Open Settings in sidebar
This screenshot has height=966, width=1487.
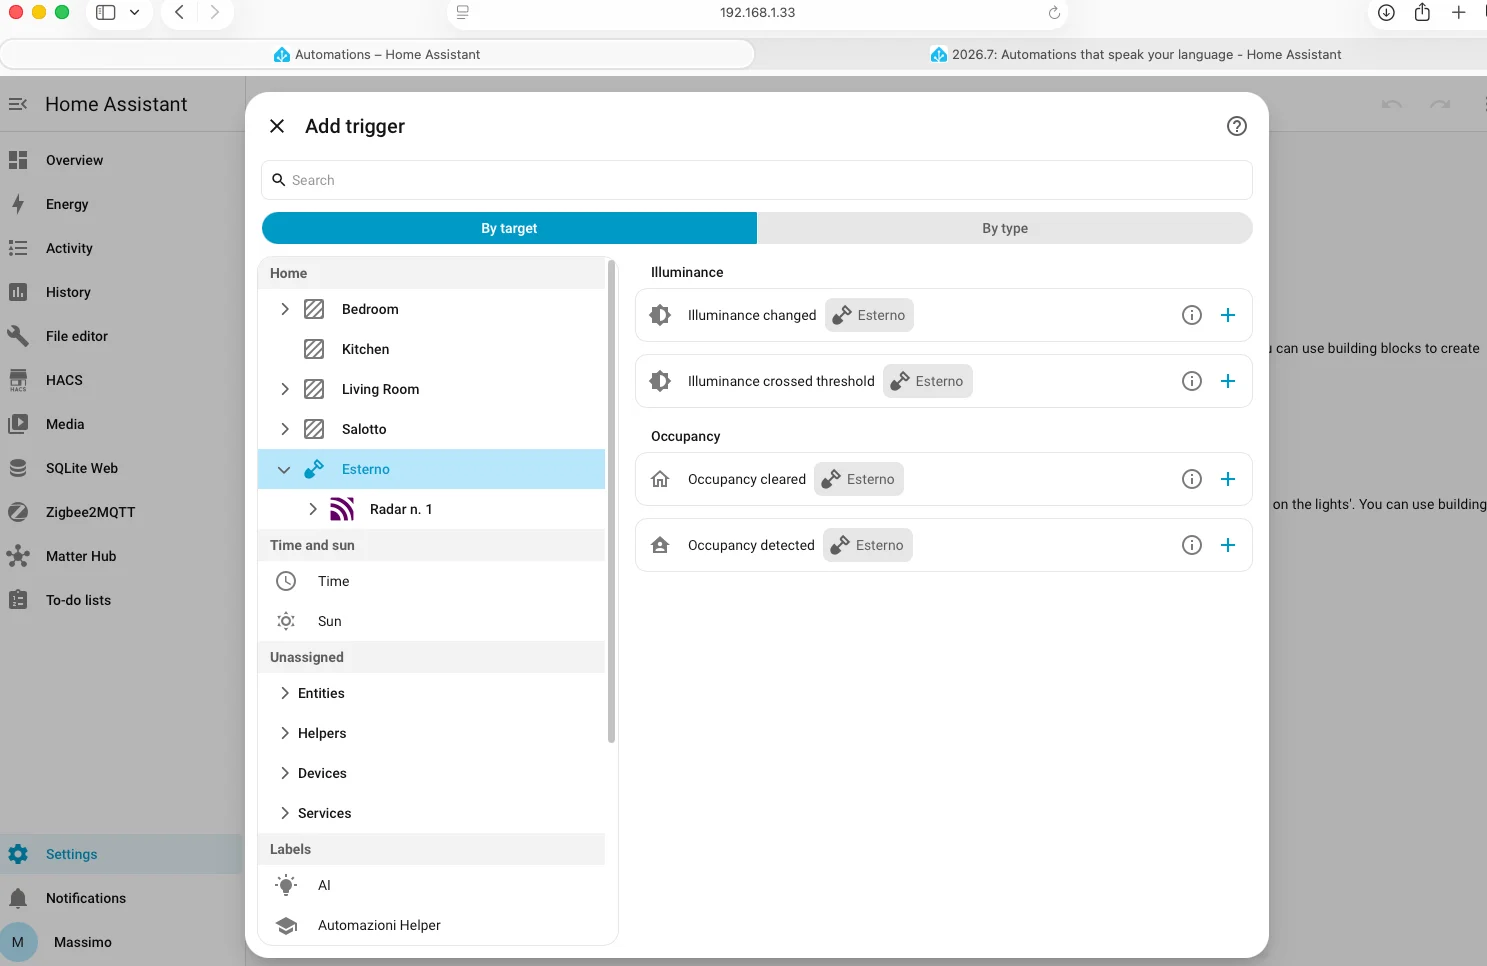click(x=121, y=854)
